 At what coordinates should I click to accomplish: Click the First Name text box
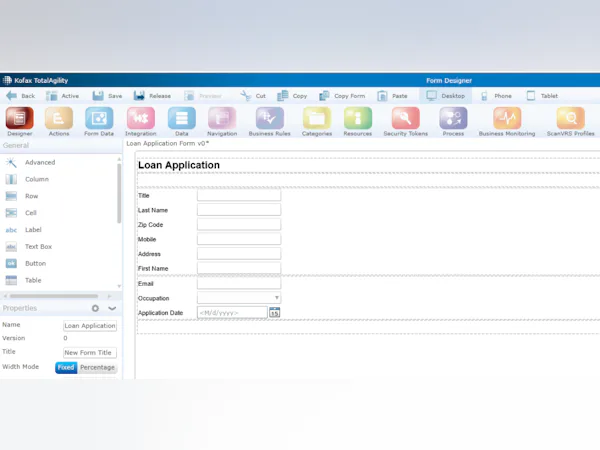click(239, 268)
